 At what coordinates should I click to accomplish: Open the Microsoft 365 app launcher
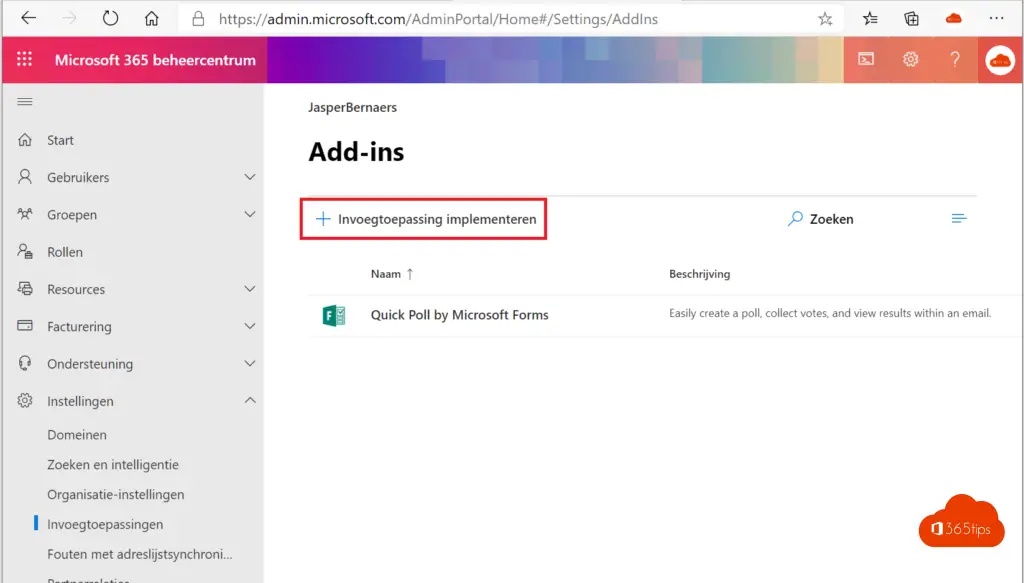point(24,59)
